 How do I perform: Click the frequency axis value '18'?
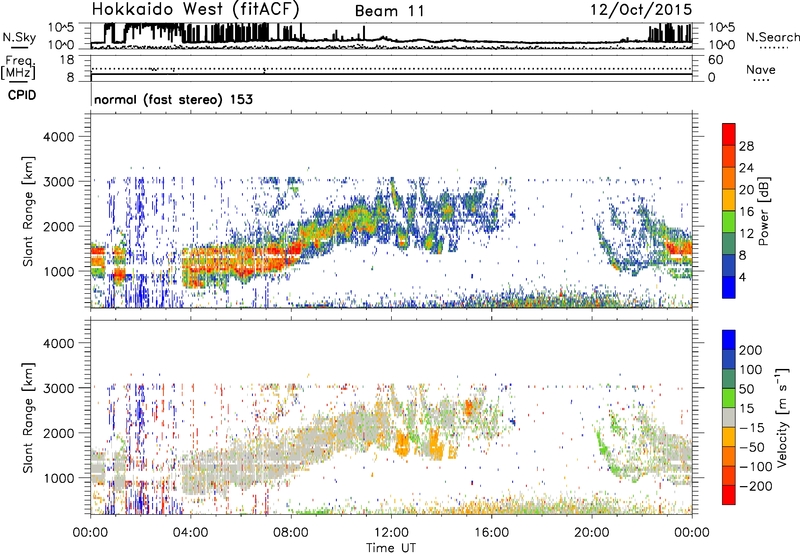(66, 60)
